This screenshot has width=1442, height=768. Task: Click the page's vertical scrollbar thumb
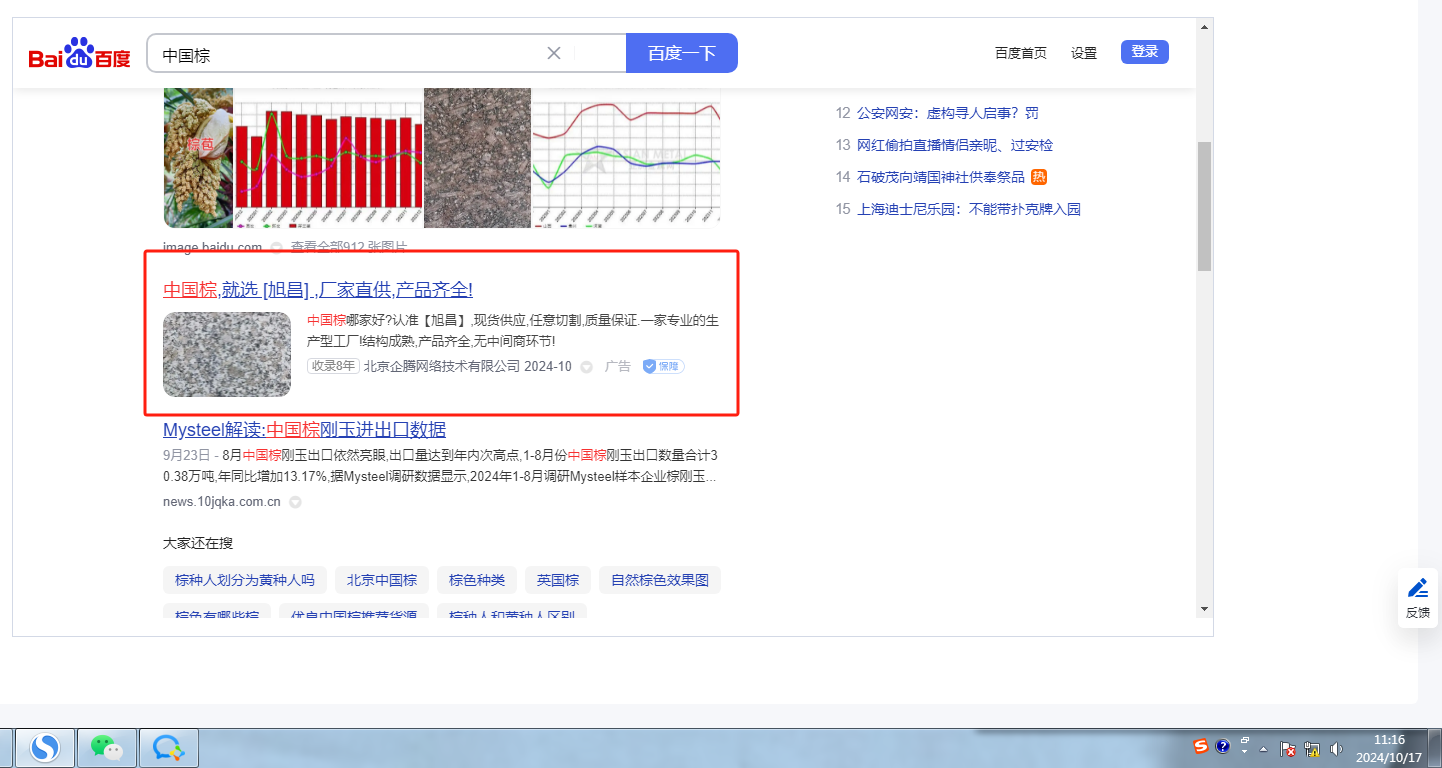click(x=1204, y=205)
